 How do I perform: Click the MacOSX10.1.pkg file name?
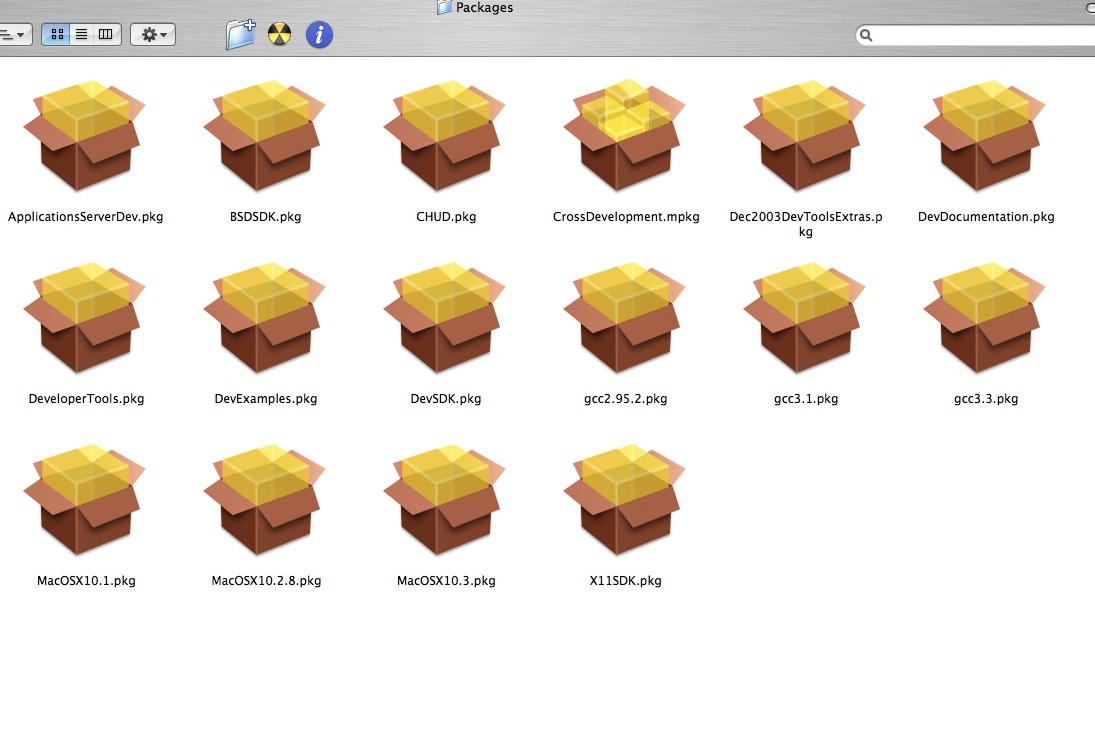pos(86,581)
